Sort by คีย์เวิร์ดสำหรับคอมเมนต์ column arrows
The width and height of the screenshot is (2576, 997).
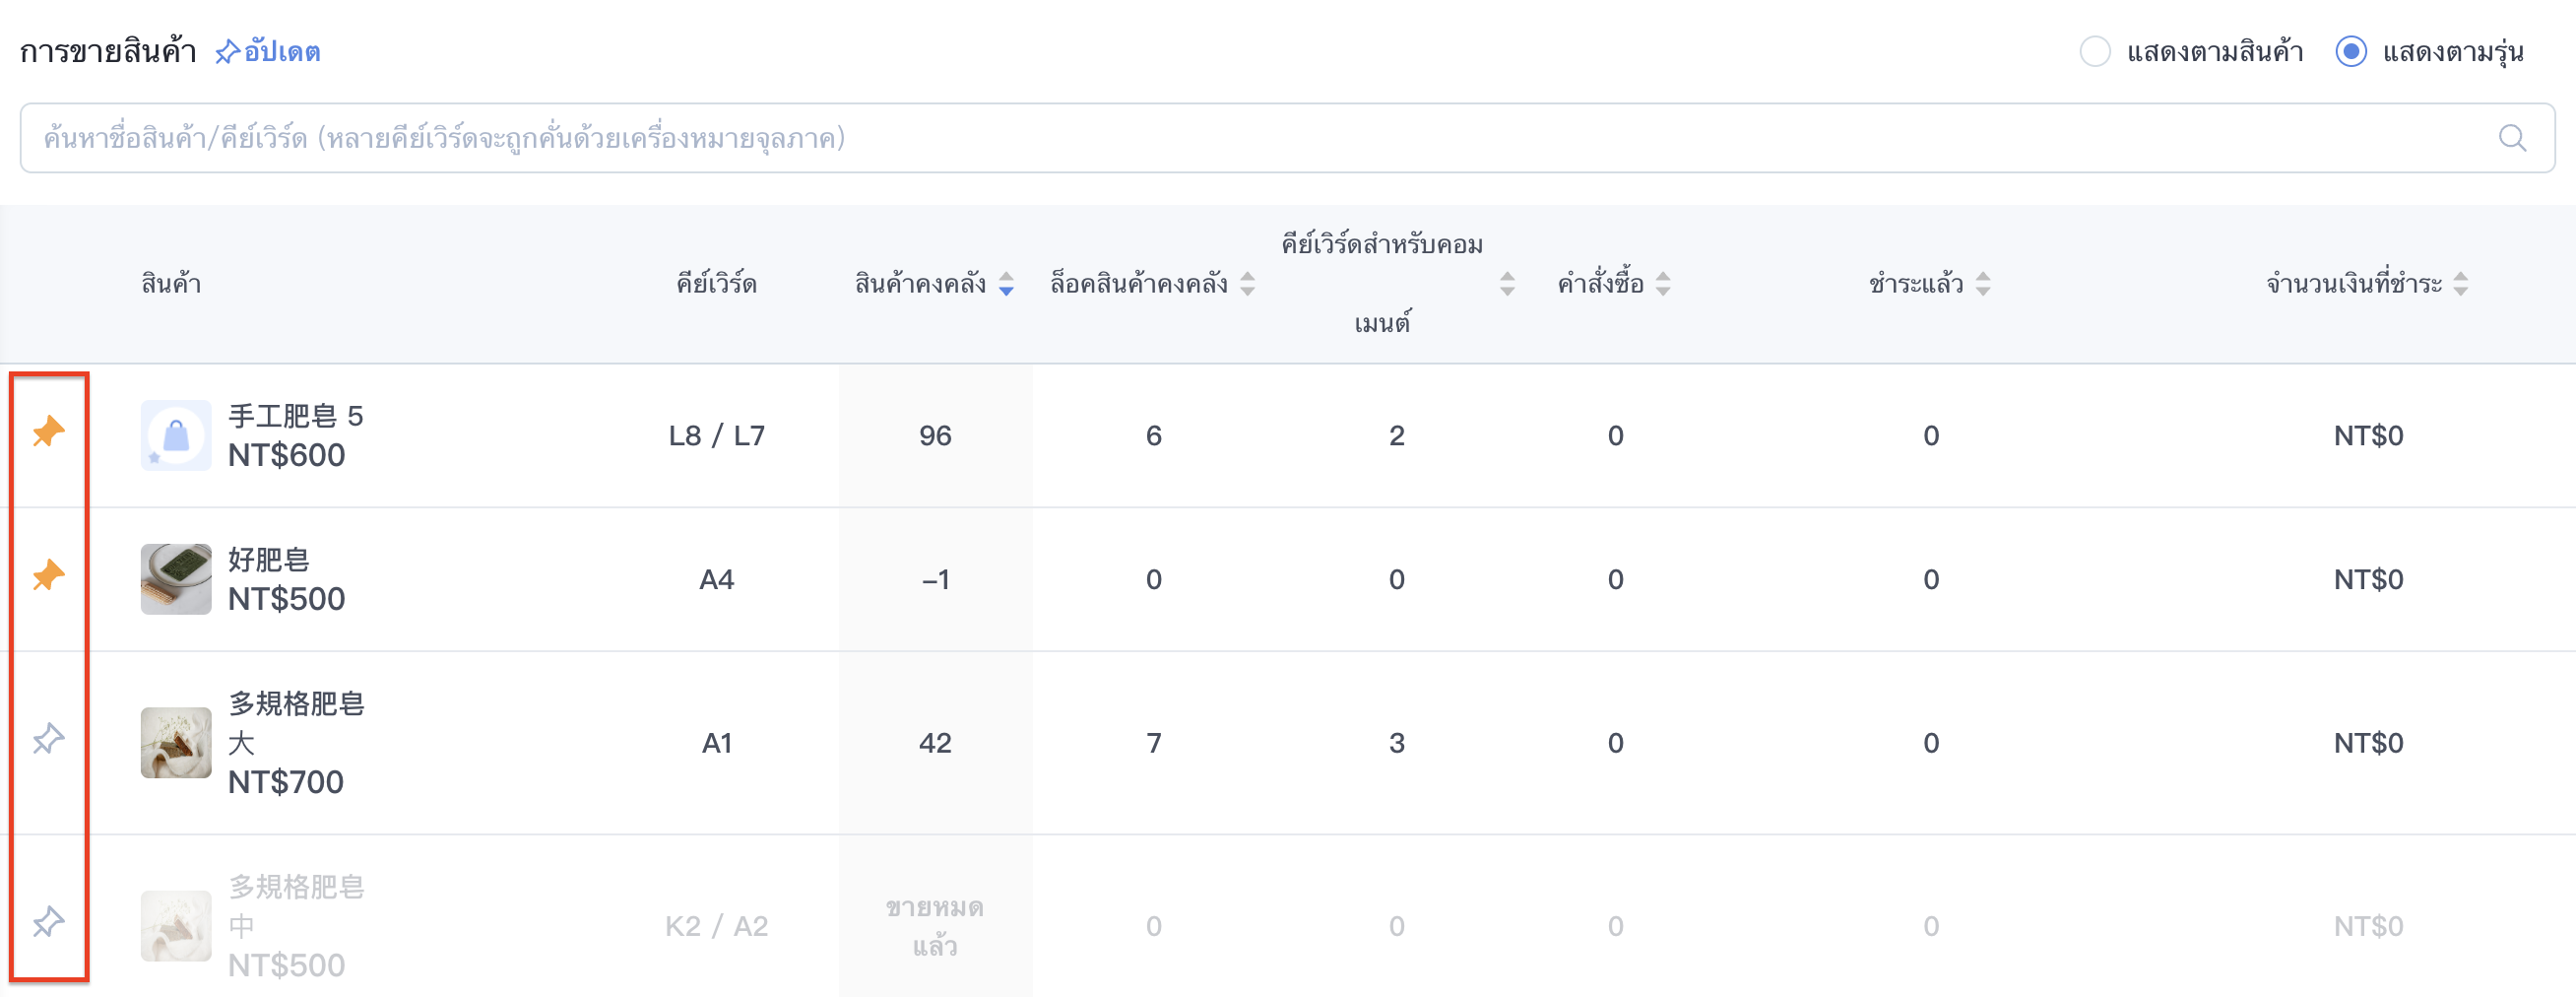[x=1507, y=284]
